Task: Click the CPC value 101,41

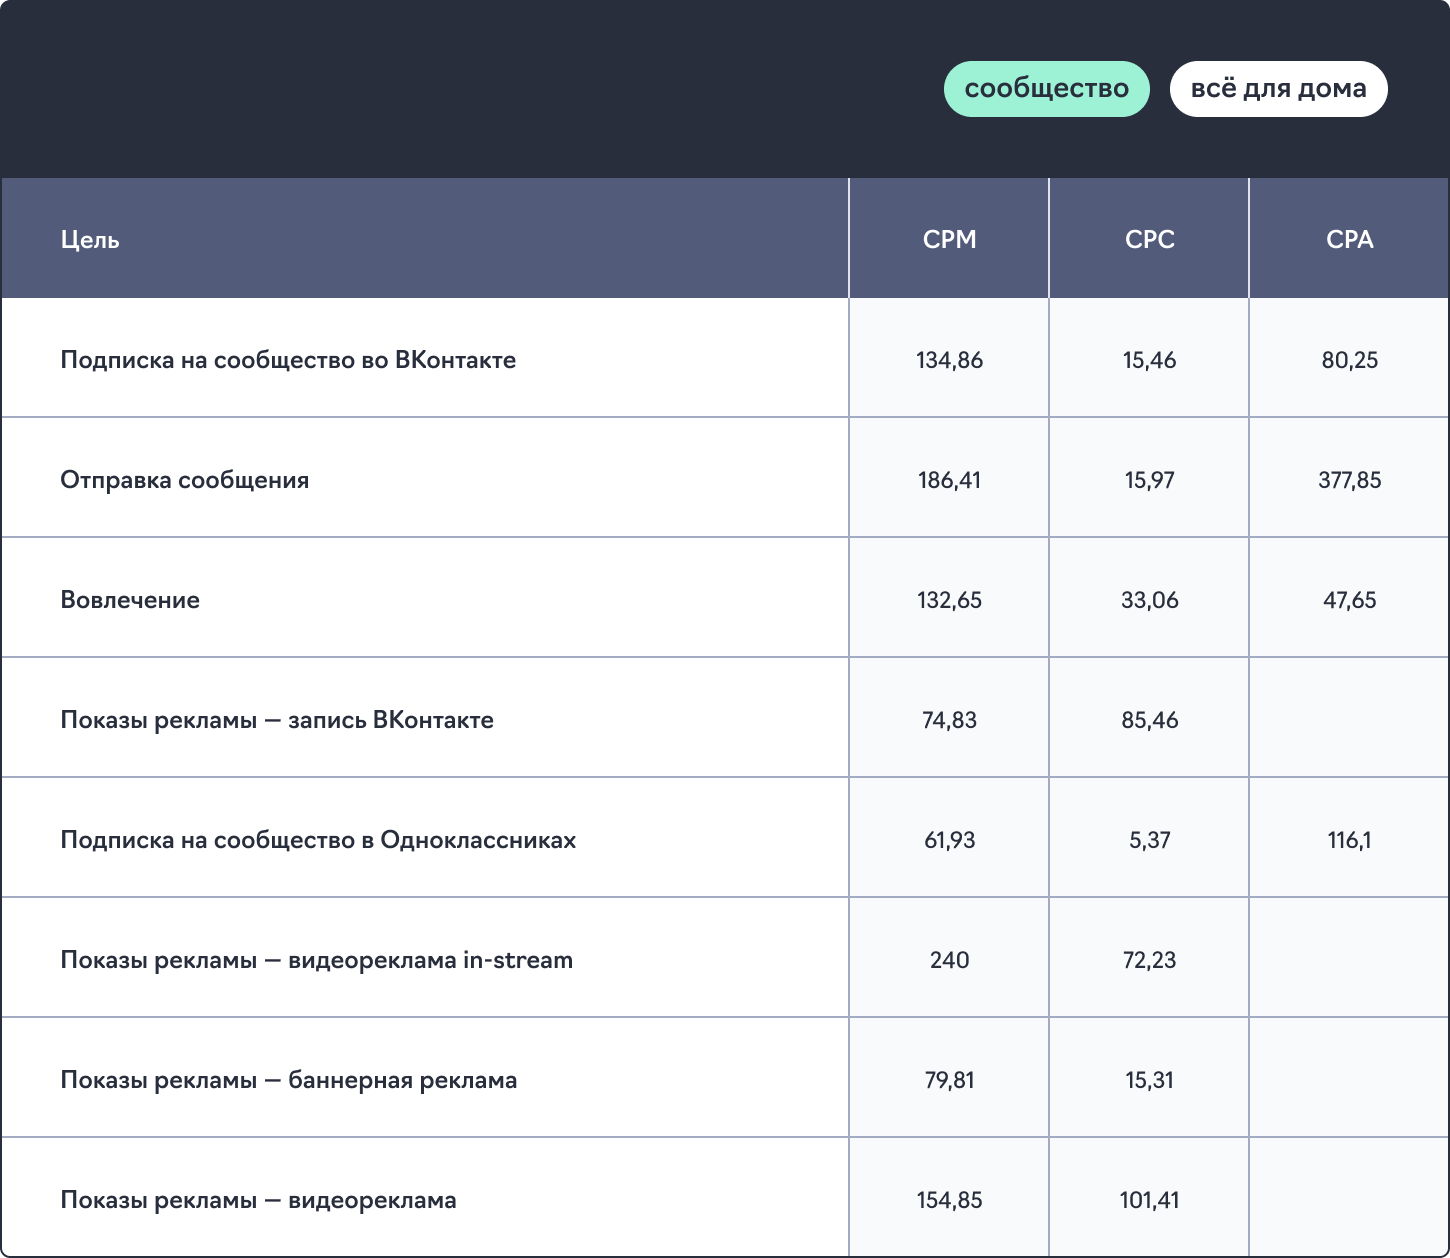Action: [x=1149, y=1200]
